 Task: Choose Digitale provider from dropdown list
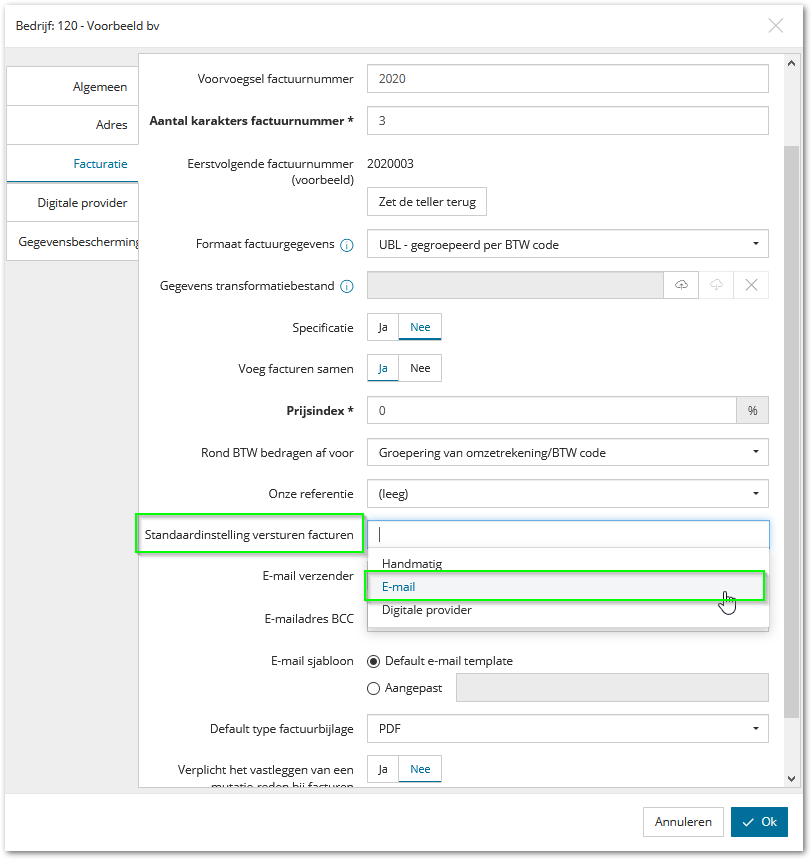click(568, 610)
